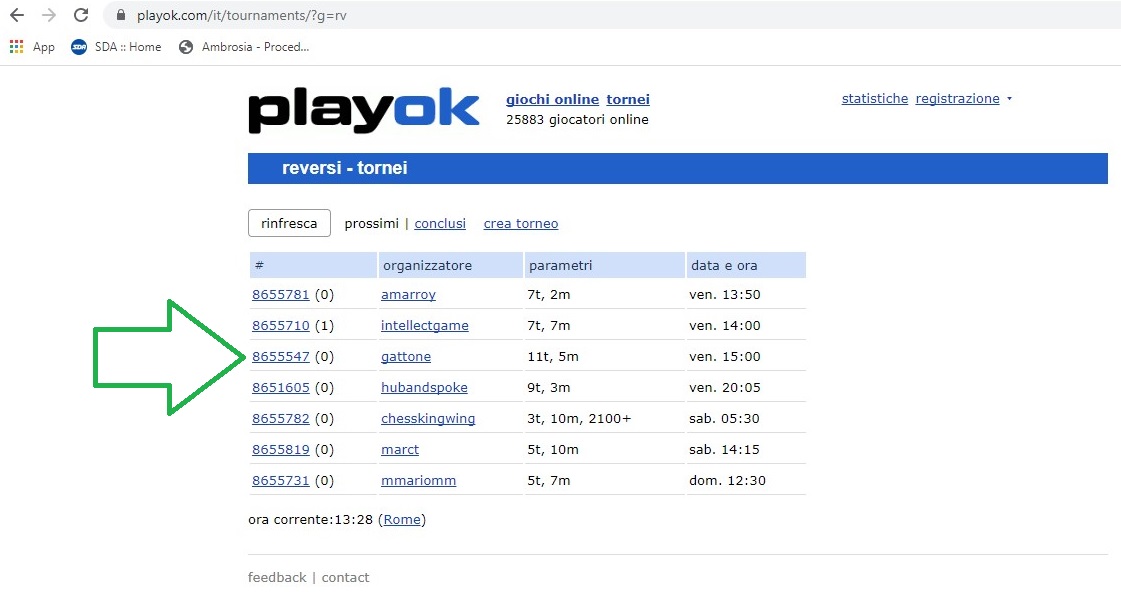Open feedback link in footer
1121x601 pixels.
click(277, 577)
